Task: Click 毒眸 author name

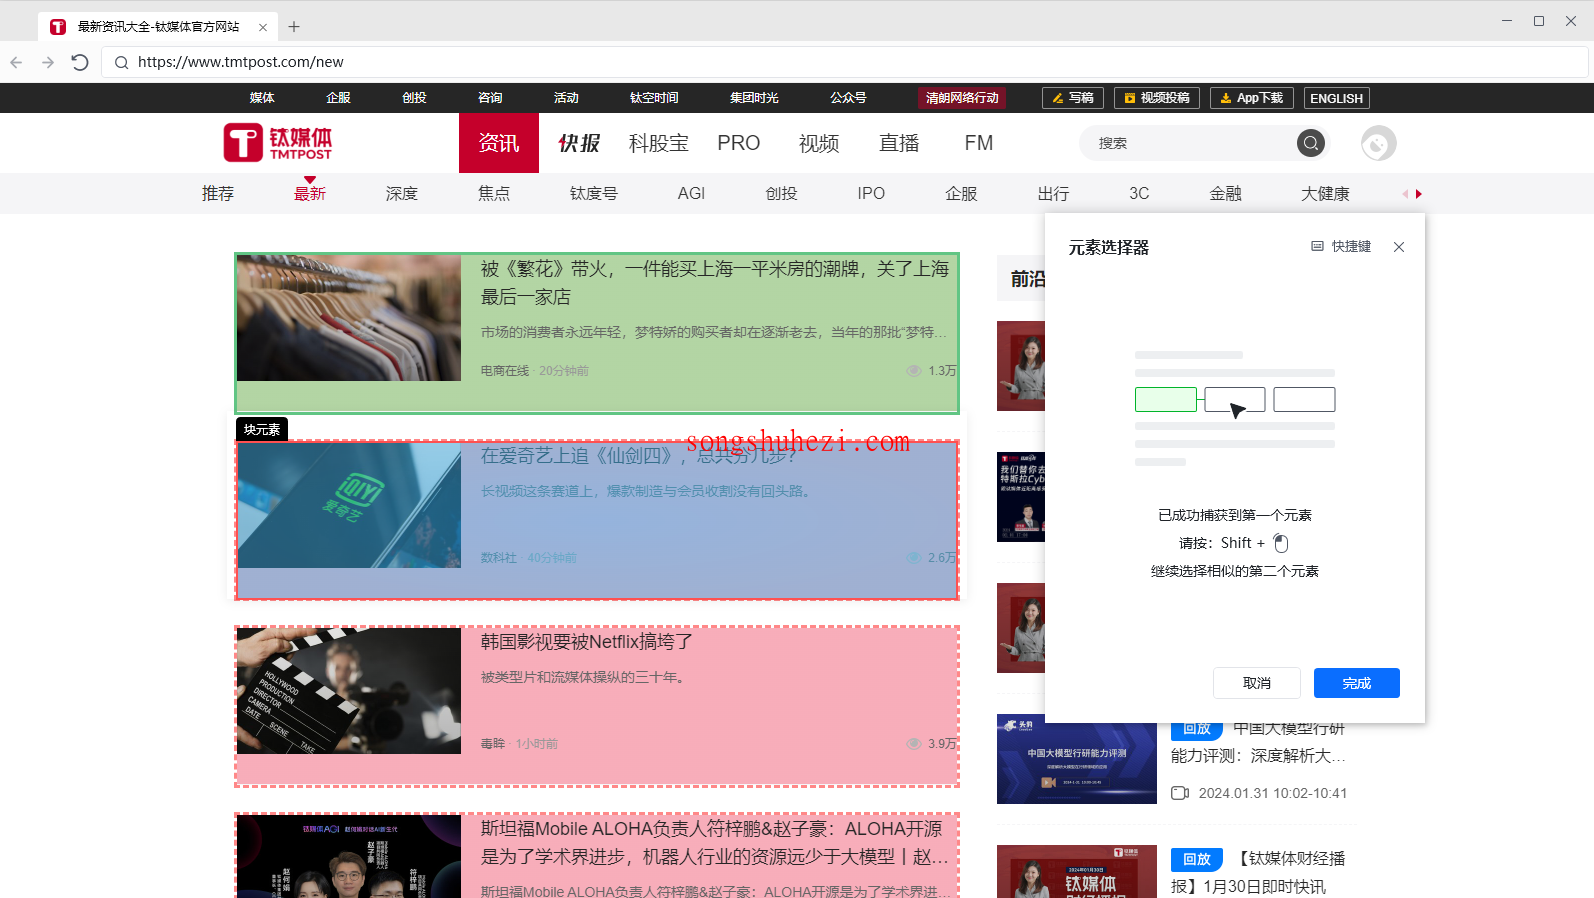Action: (x=493, y=744)
